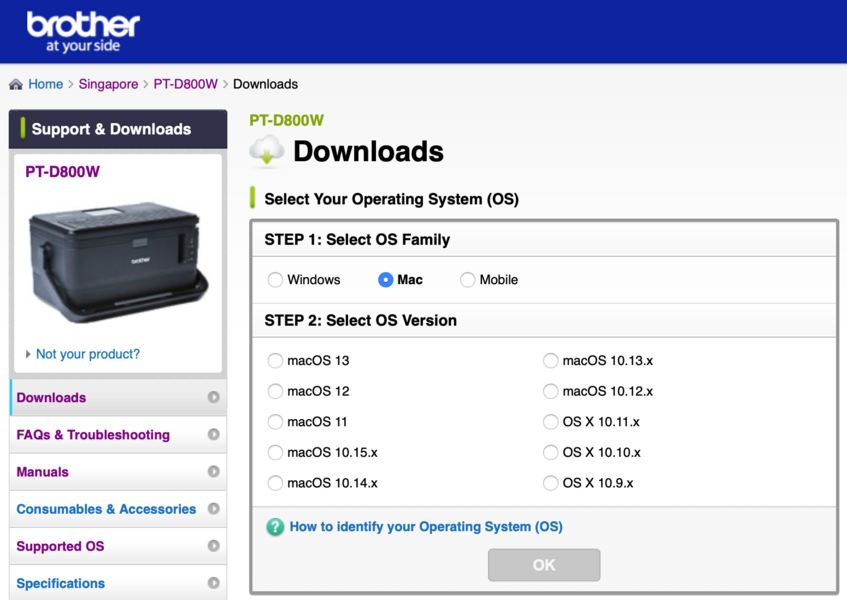
Task: Choose OS X 10.11.x version
Action: pyautogui.click(x=551, y=422)
